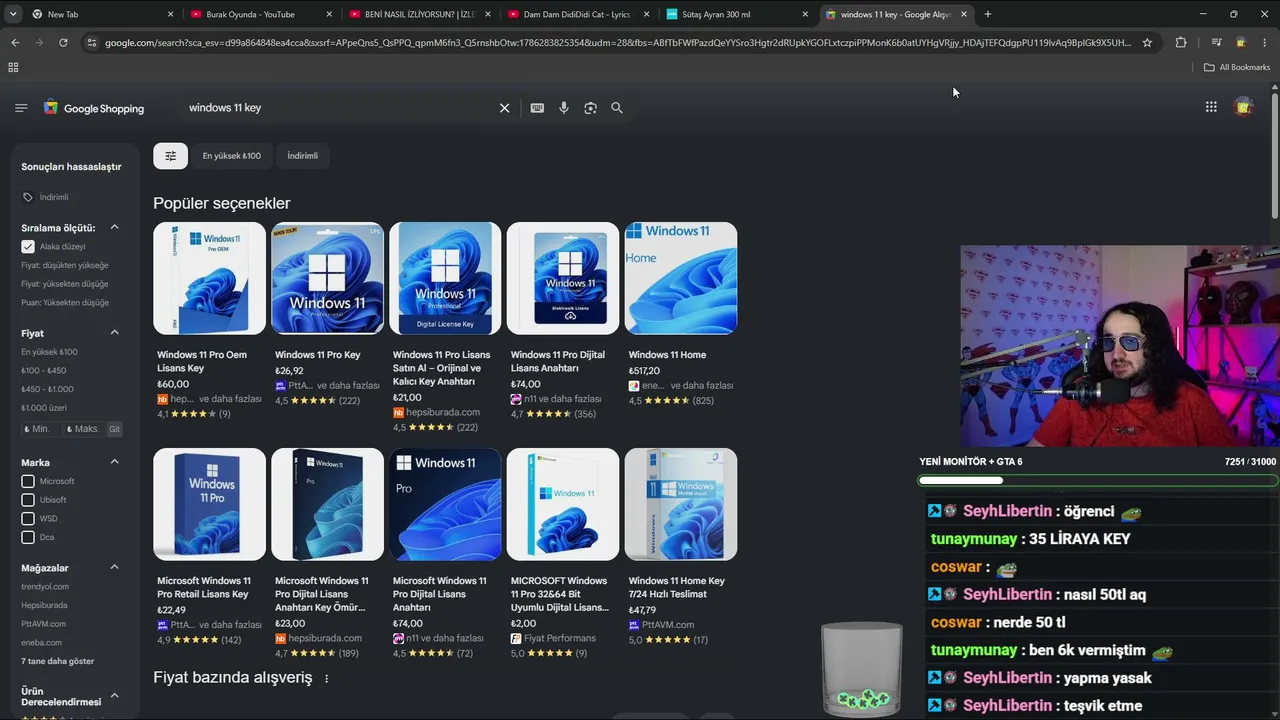
Task: Click the Chrome address bar URL
Action: 618,42
